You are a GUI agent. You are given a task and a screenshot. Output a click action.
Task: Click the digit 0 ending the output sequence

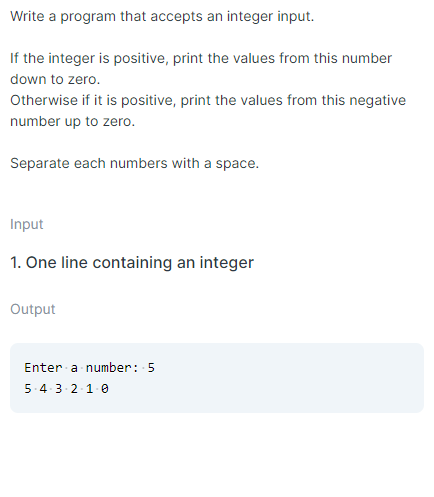[x=105, y=389]
